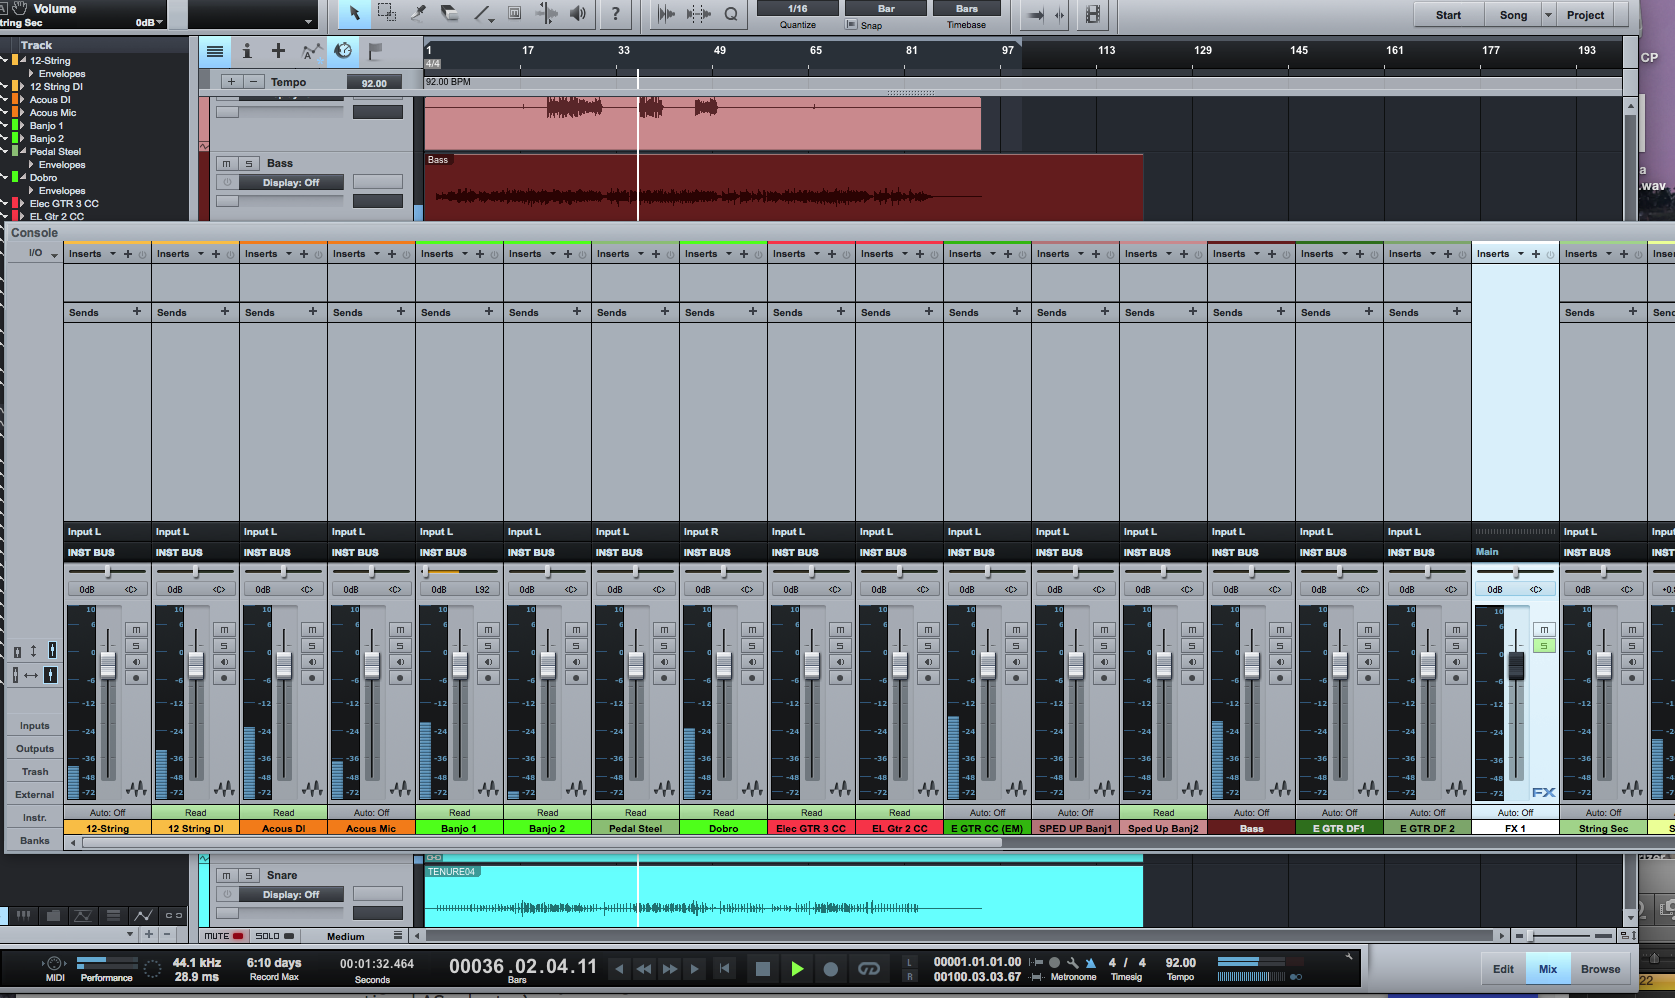Screen dimensions: 1675x998
Task: Open the Edit tab
Action: tap(1503, 969)
